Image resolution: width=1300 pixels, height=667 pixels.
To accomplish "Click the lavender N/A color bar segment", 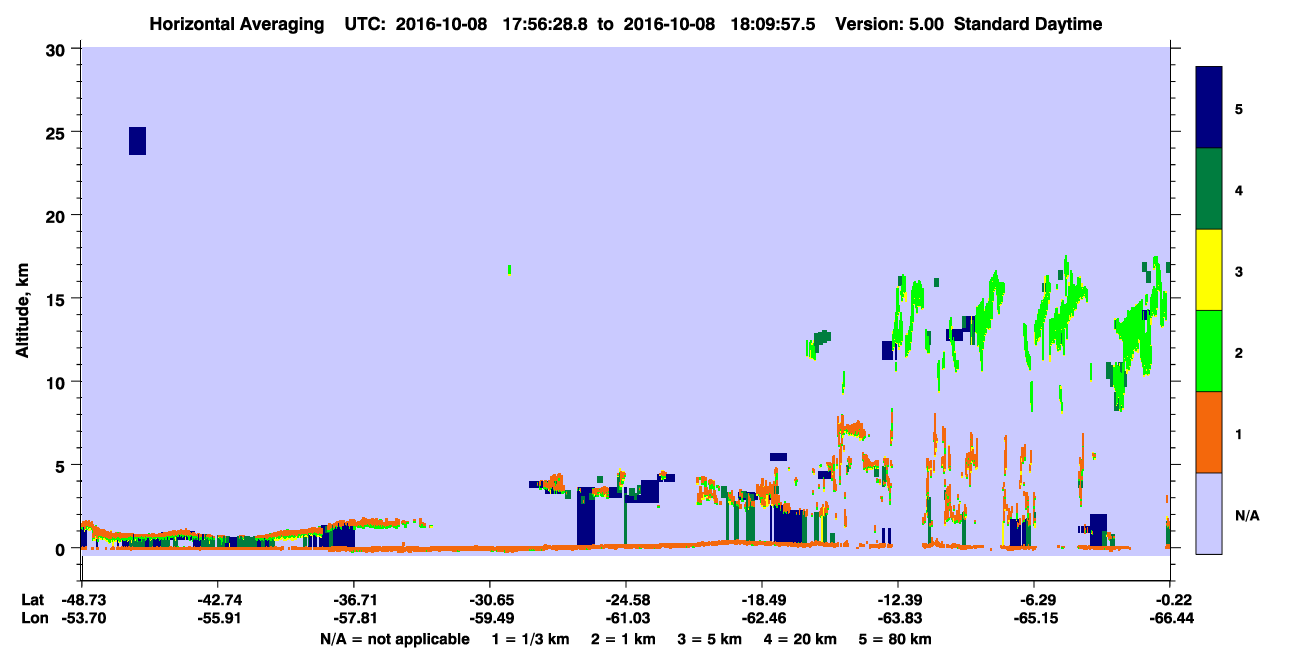I will 1209,513.
